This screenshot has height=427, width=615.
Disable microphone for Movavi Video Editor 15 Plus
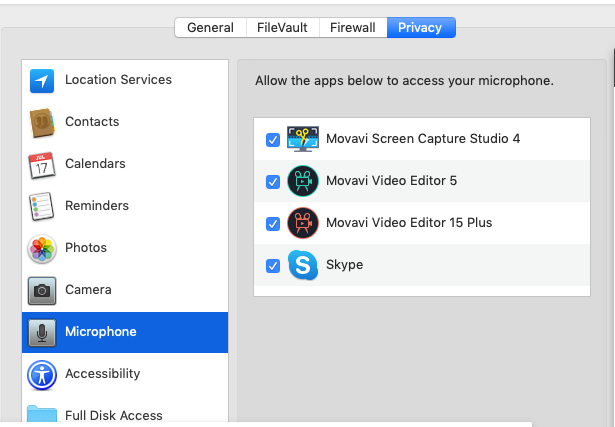(273, 223)
